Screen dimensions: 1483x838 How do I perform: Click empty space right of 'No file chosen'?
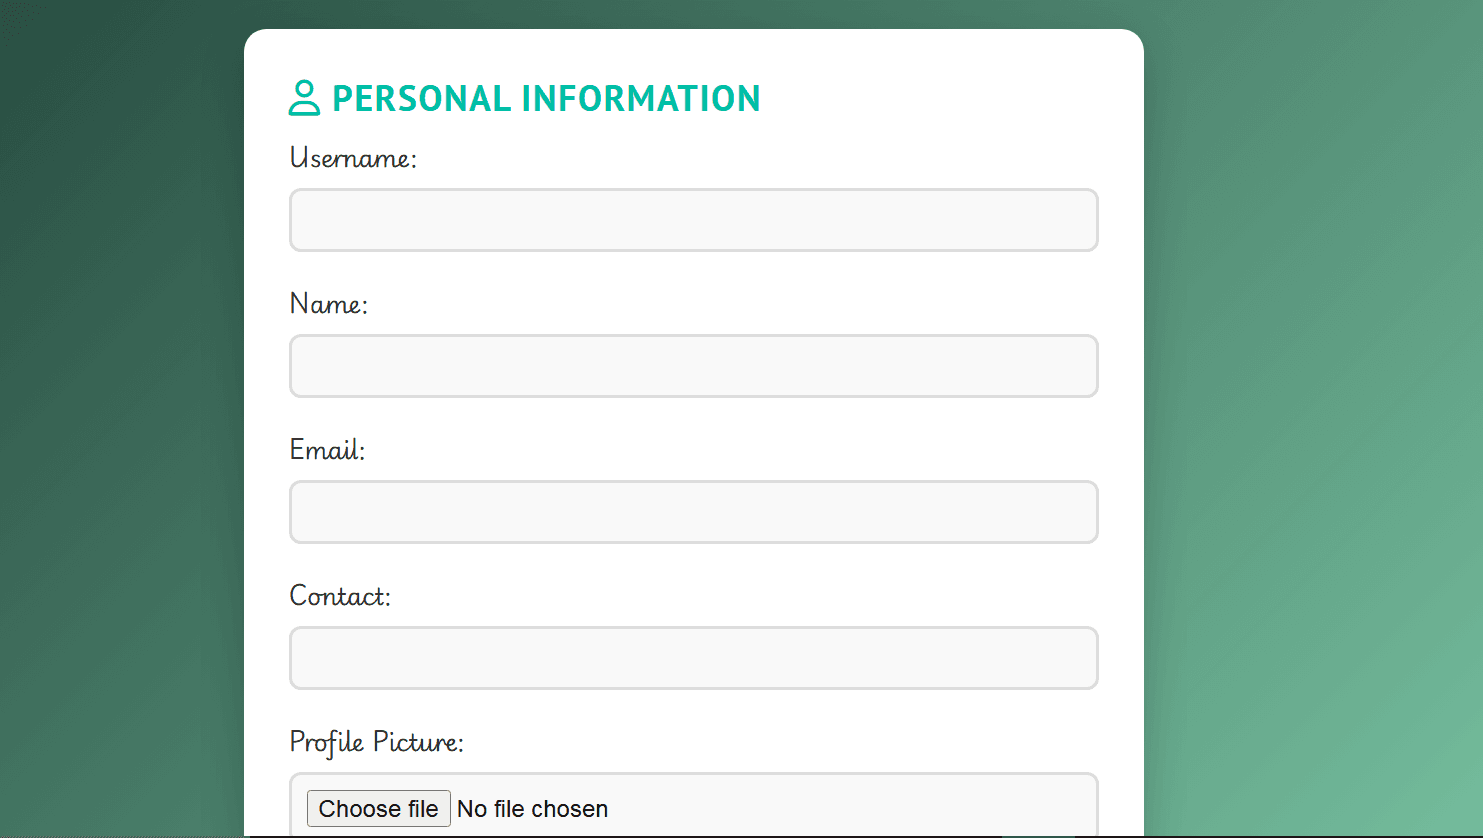click(x=850, y=809)
